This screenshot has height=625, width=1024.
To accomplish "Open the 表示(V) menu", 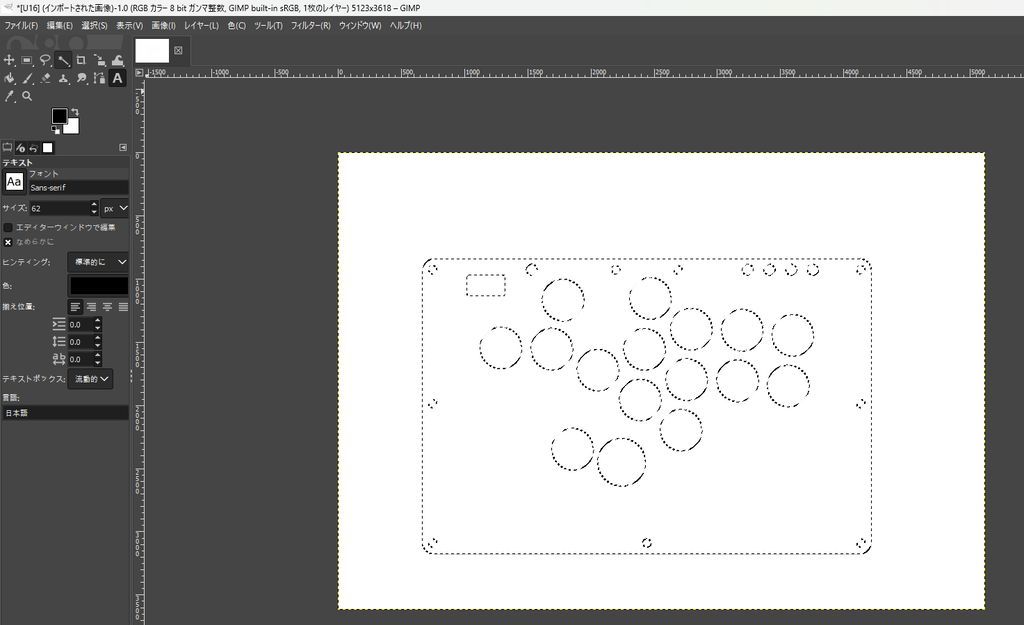I will tap(129, 25).
